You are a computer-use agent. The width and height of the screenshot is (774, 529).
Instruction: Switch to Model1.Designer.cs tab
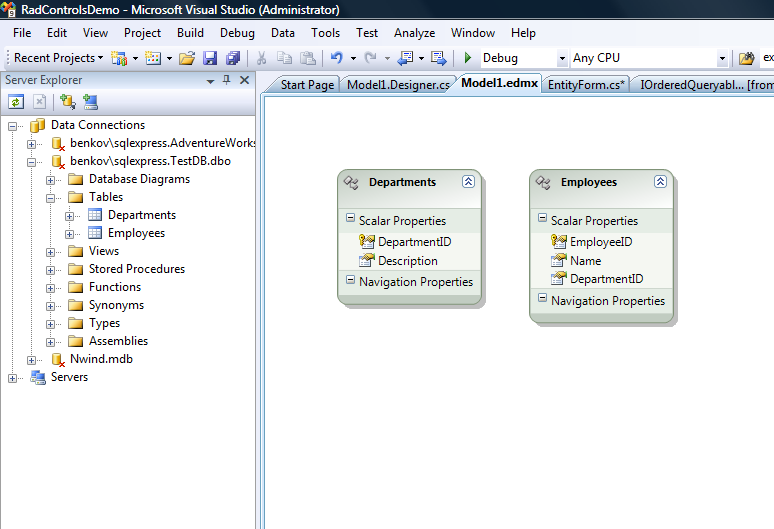pyautogui.click(x=398, y=85)
